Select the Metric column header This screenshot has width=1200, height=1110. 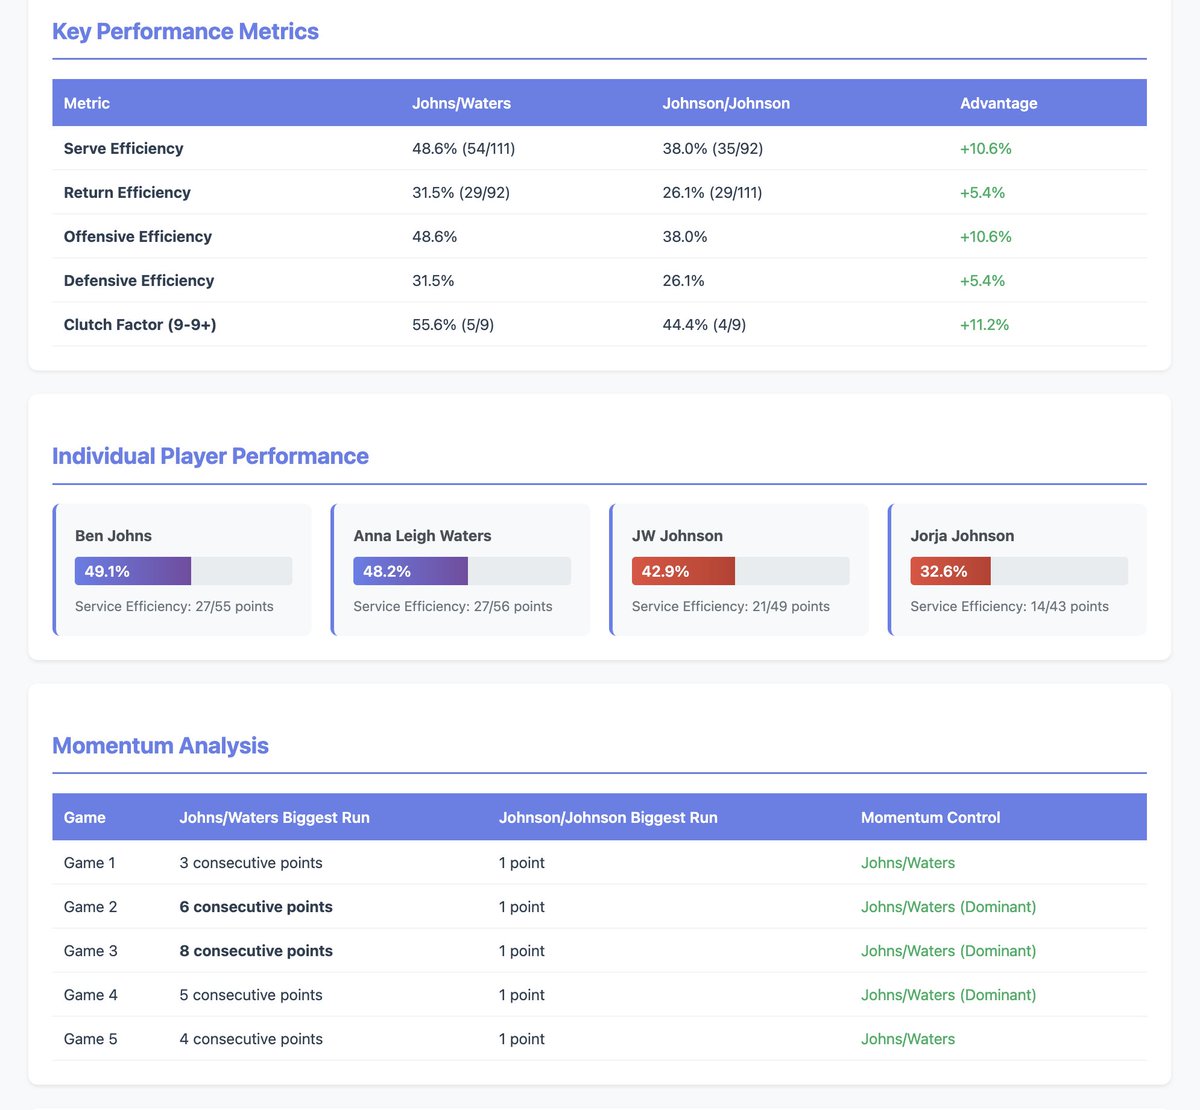tap(87, 103)
